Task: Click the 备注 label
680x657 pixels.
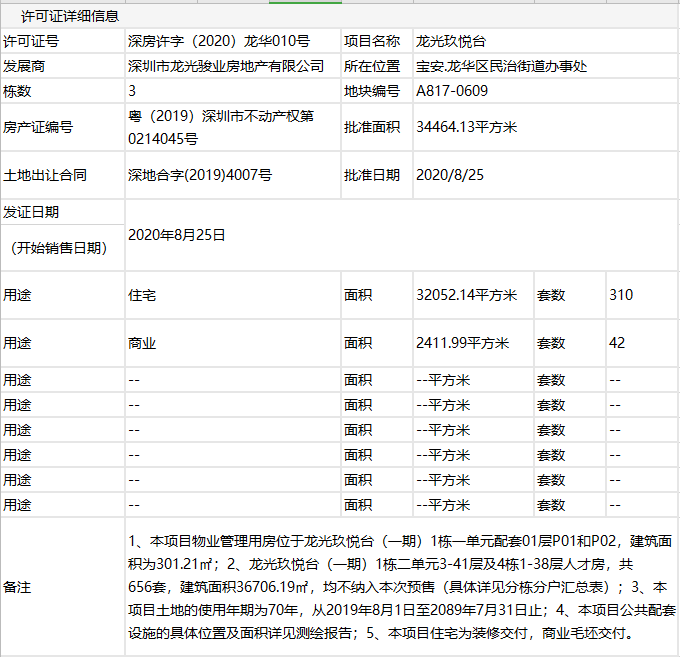Action: (x=17, y=588)
